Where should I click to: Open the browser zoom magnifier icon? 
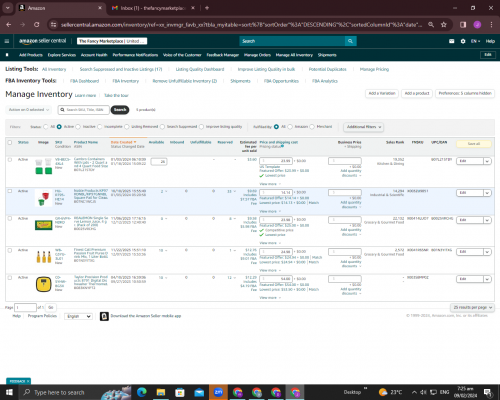(x=431, y=25)
